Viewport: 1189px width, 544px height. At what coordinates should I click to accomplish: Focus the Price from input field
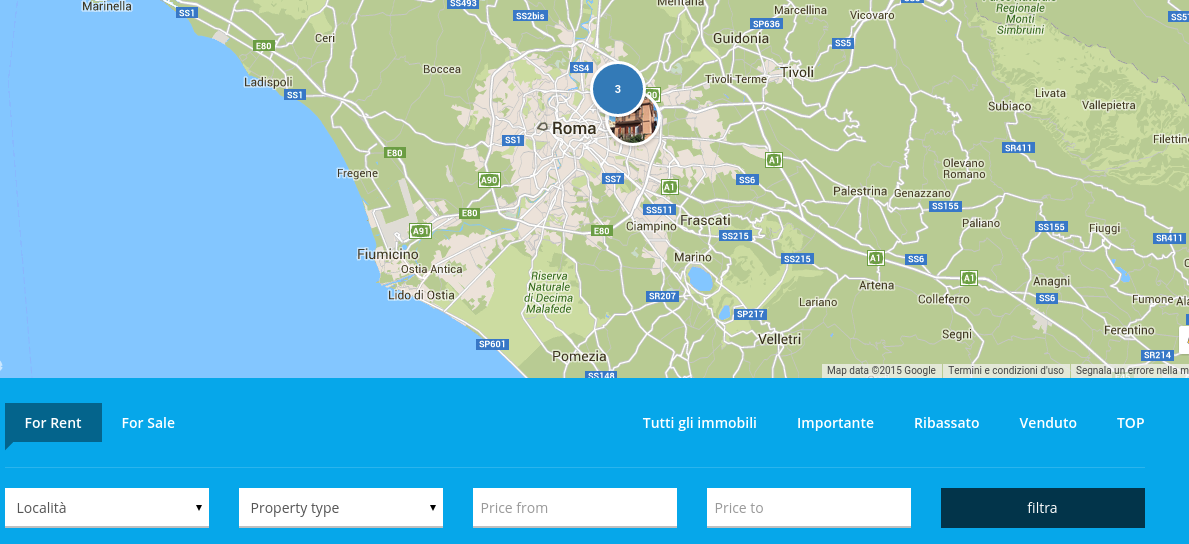tap(575, 508)
